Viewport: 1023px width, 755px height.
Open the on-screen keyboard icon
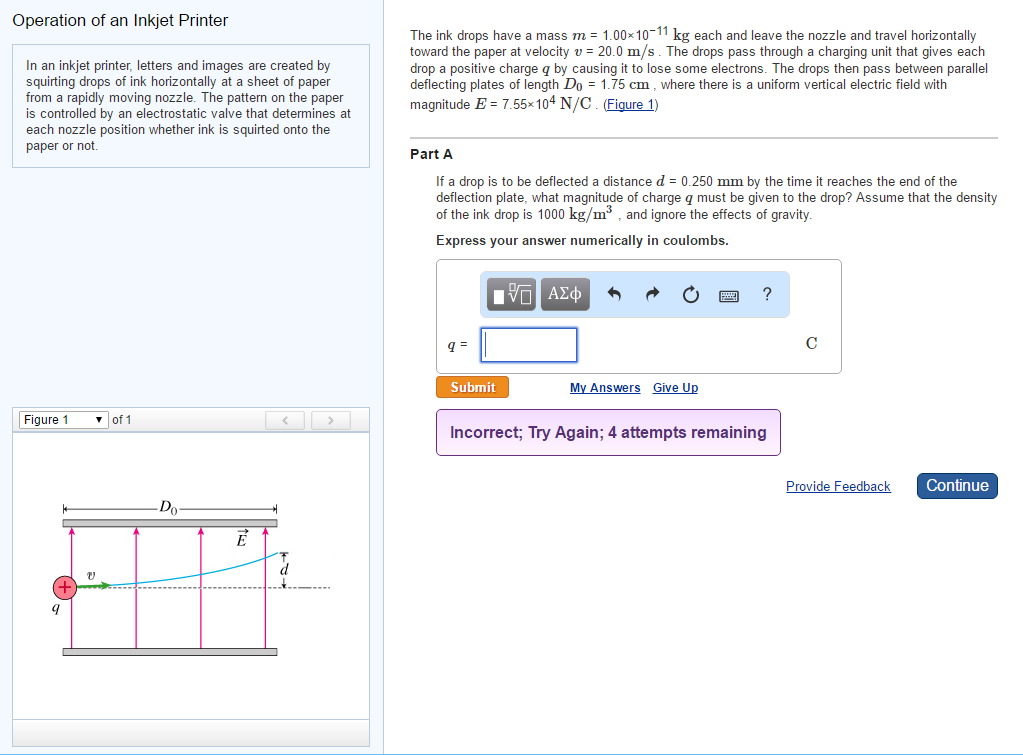point(728,294)
